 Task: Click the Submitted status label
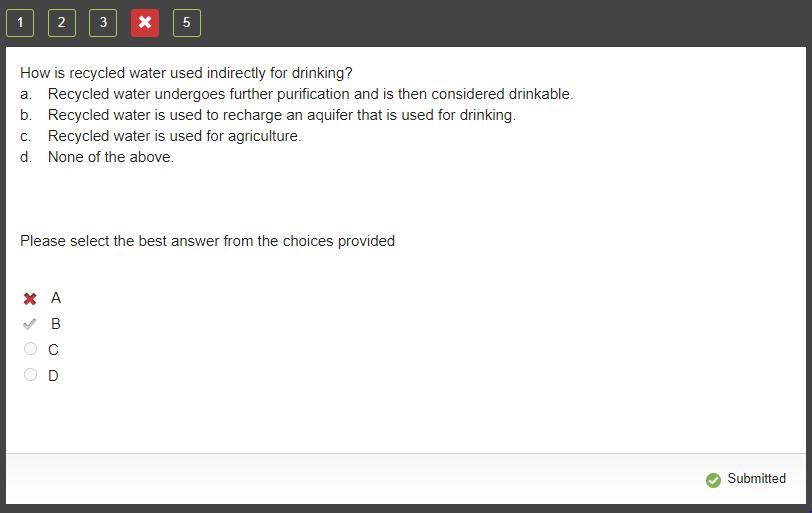click(757, 478)
